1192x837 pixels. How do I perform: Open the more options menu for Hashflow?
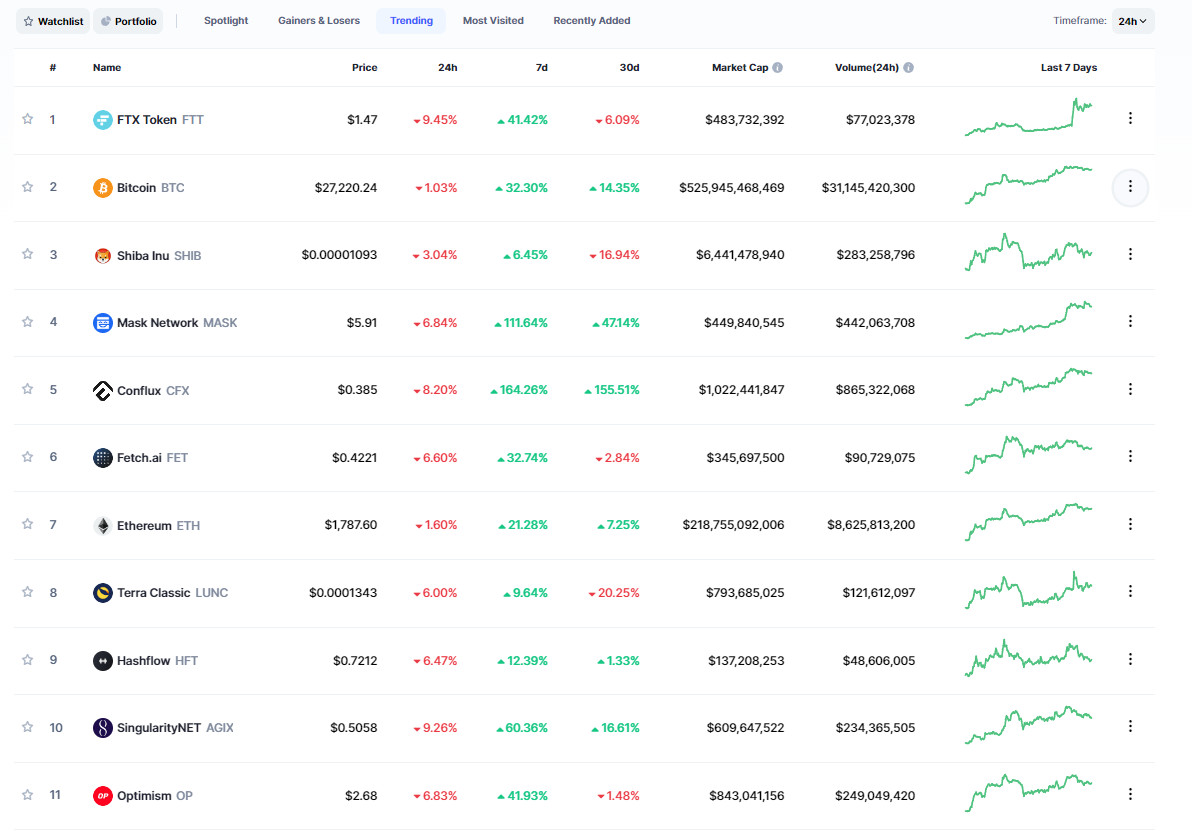click(x=1130, y=659)
